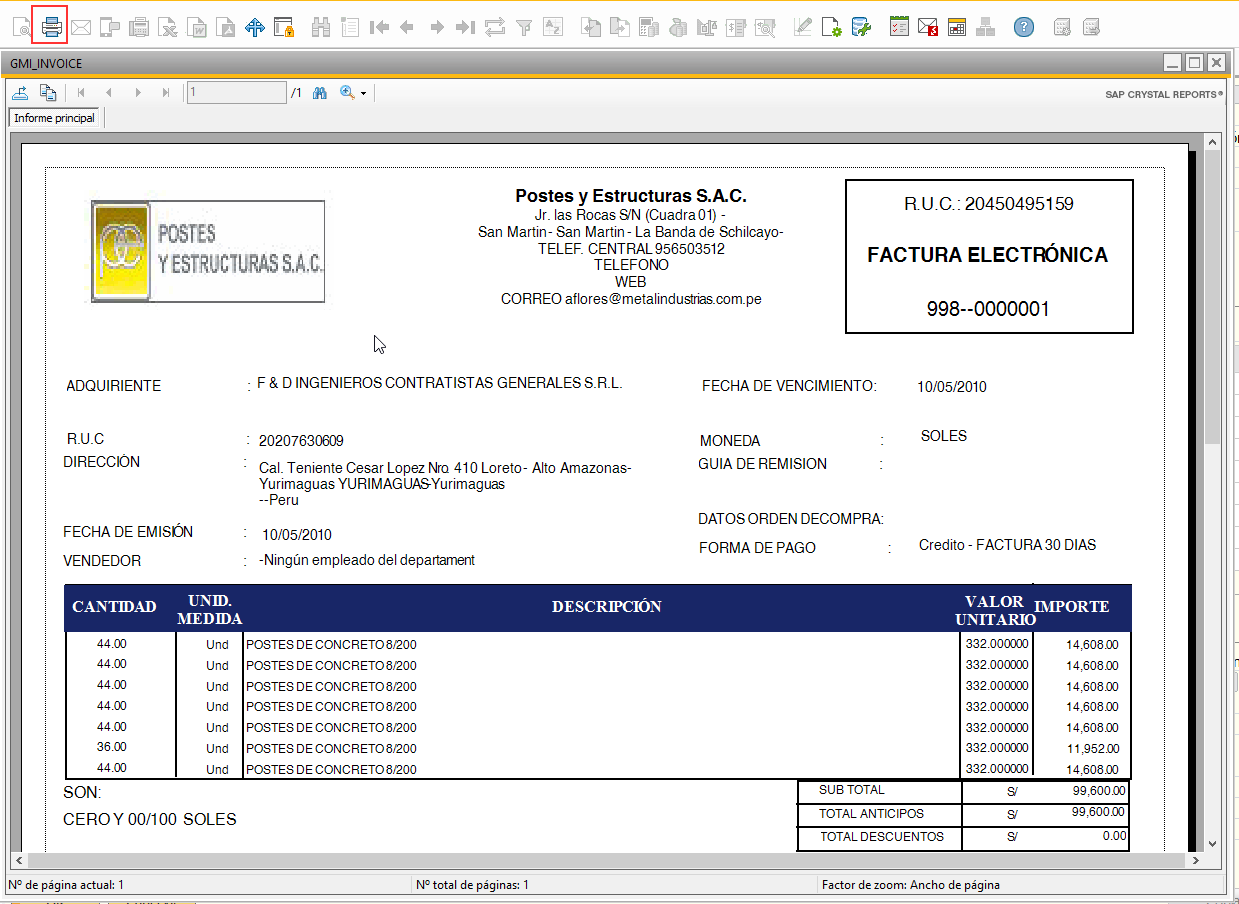
Task: Click the vertical scrollbar down arrow
Action: tap(1213, 843)
